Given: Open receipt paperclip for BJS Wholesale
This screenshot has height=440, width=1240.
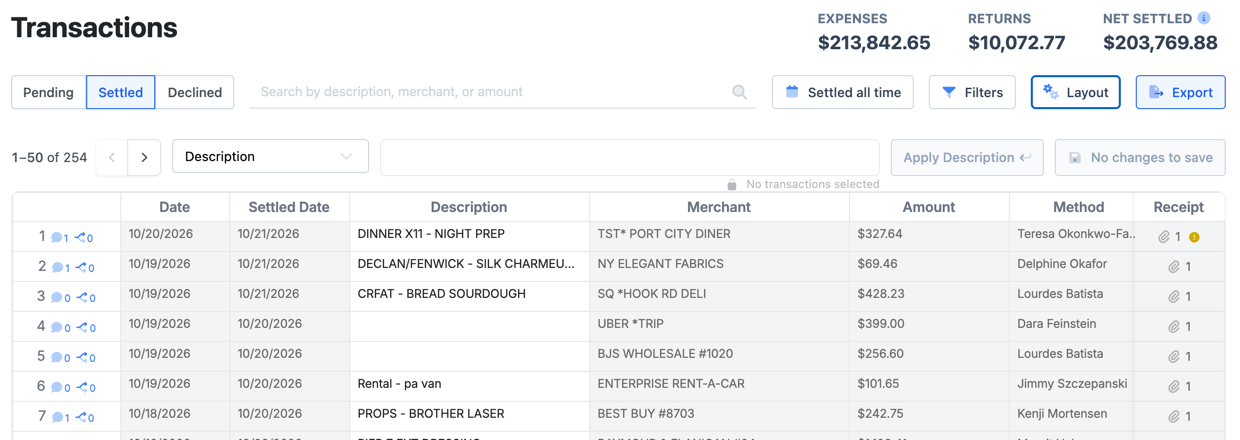Looking at the screenshot, I should 1174,357.
